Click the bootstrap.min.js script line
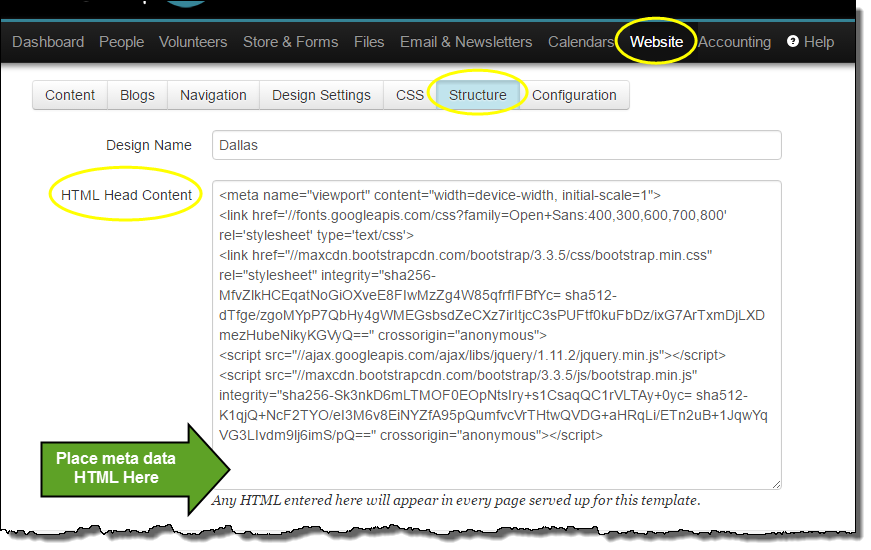871x550 pixels. tap(458, 376)
